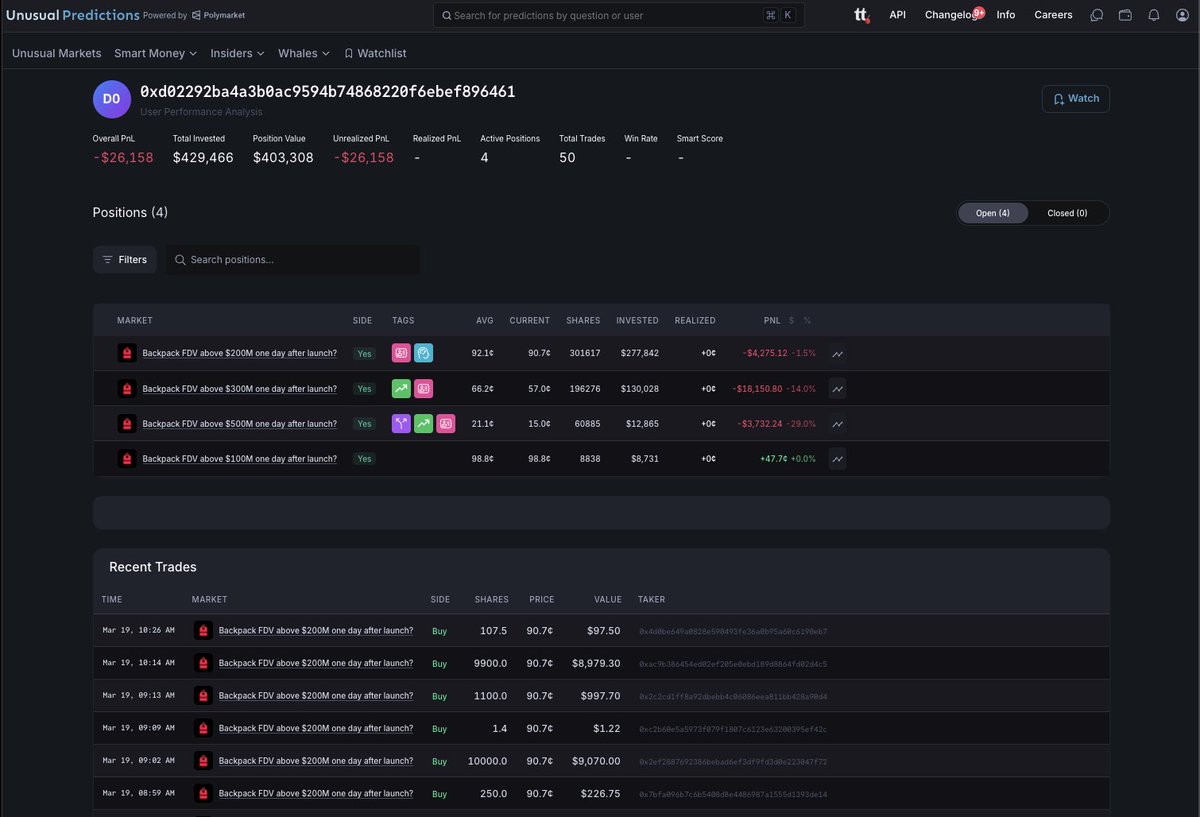Click the Watch button for this wallet
This screenshot has width=1200, height=817.
coord(1075,99)
